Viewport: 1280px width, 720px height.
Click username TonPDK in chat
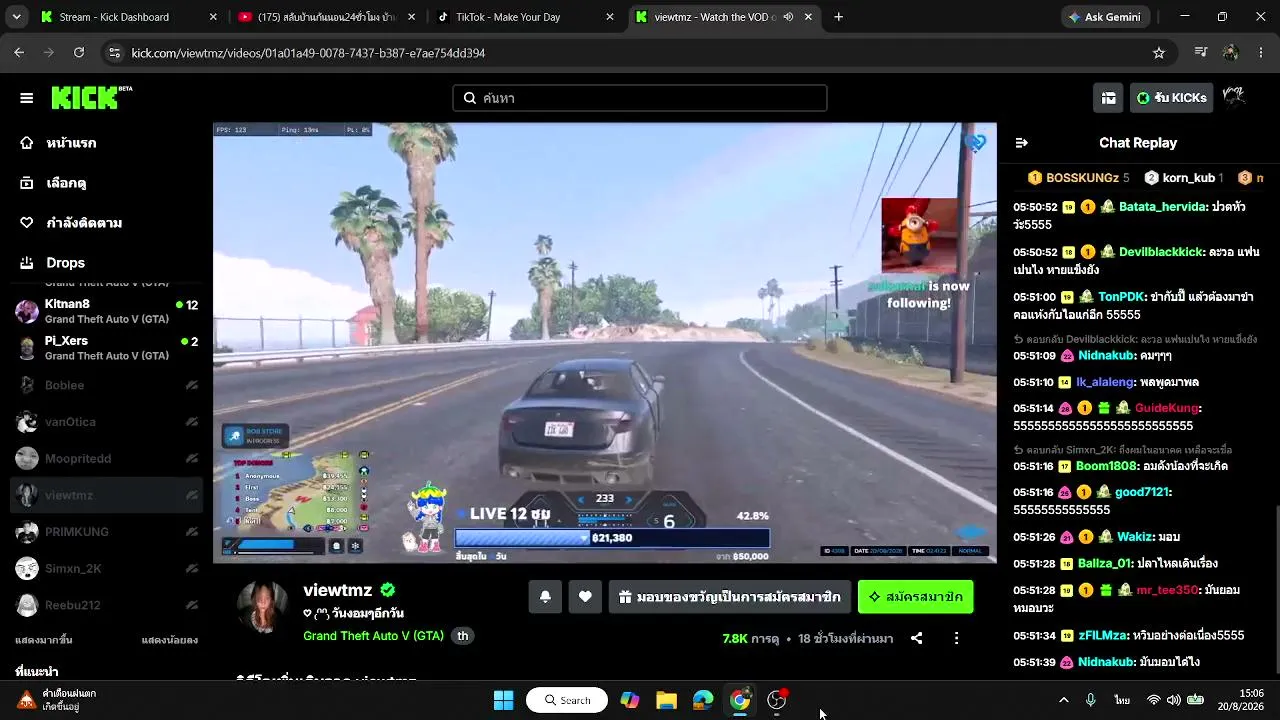[x=1120, y=297]
